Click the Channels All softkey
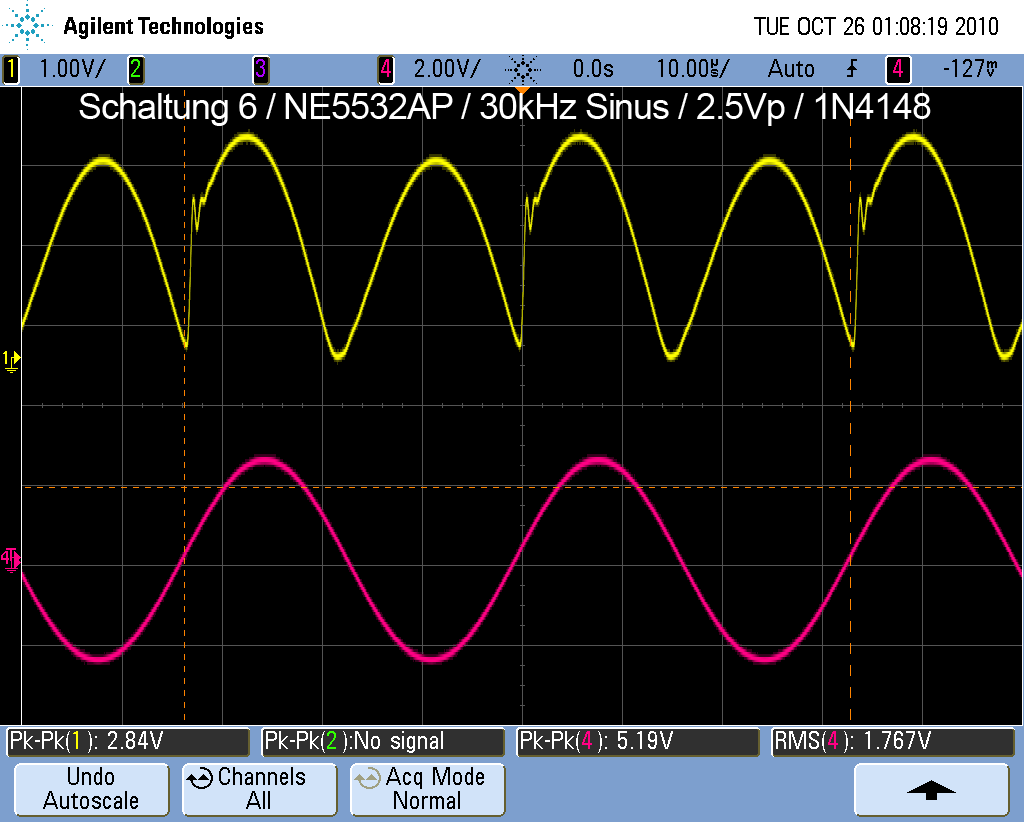The width and height of the screenshot is (1024, 822). click(x=259, y=789)
